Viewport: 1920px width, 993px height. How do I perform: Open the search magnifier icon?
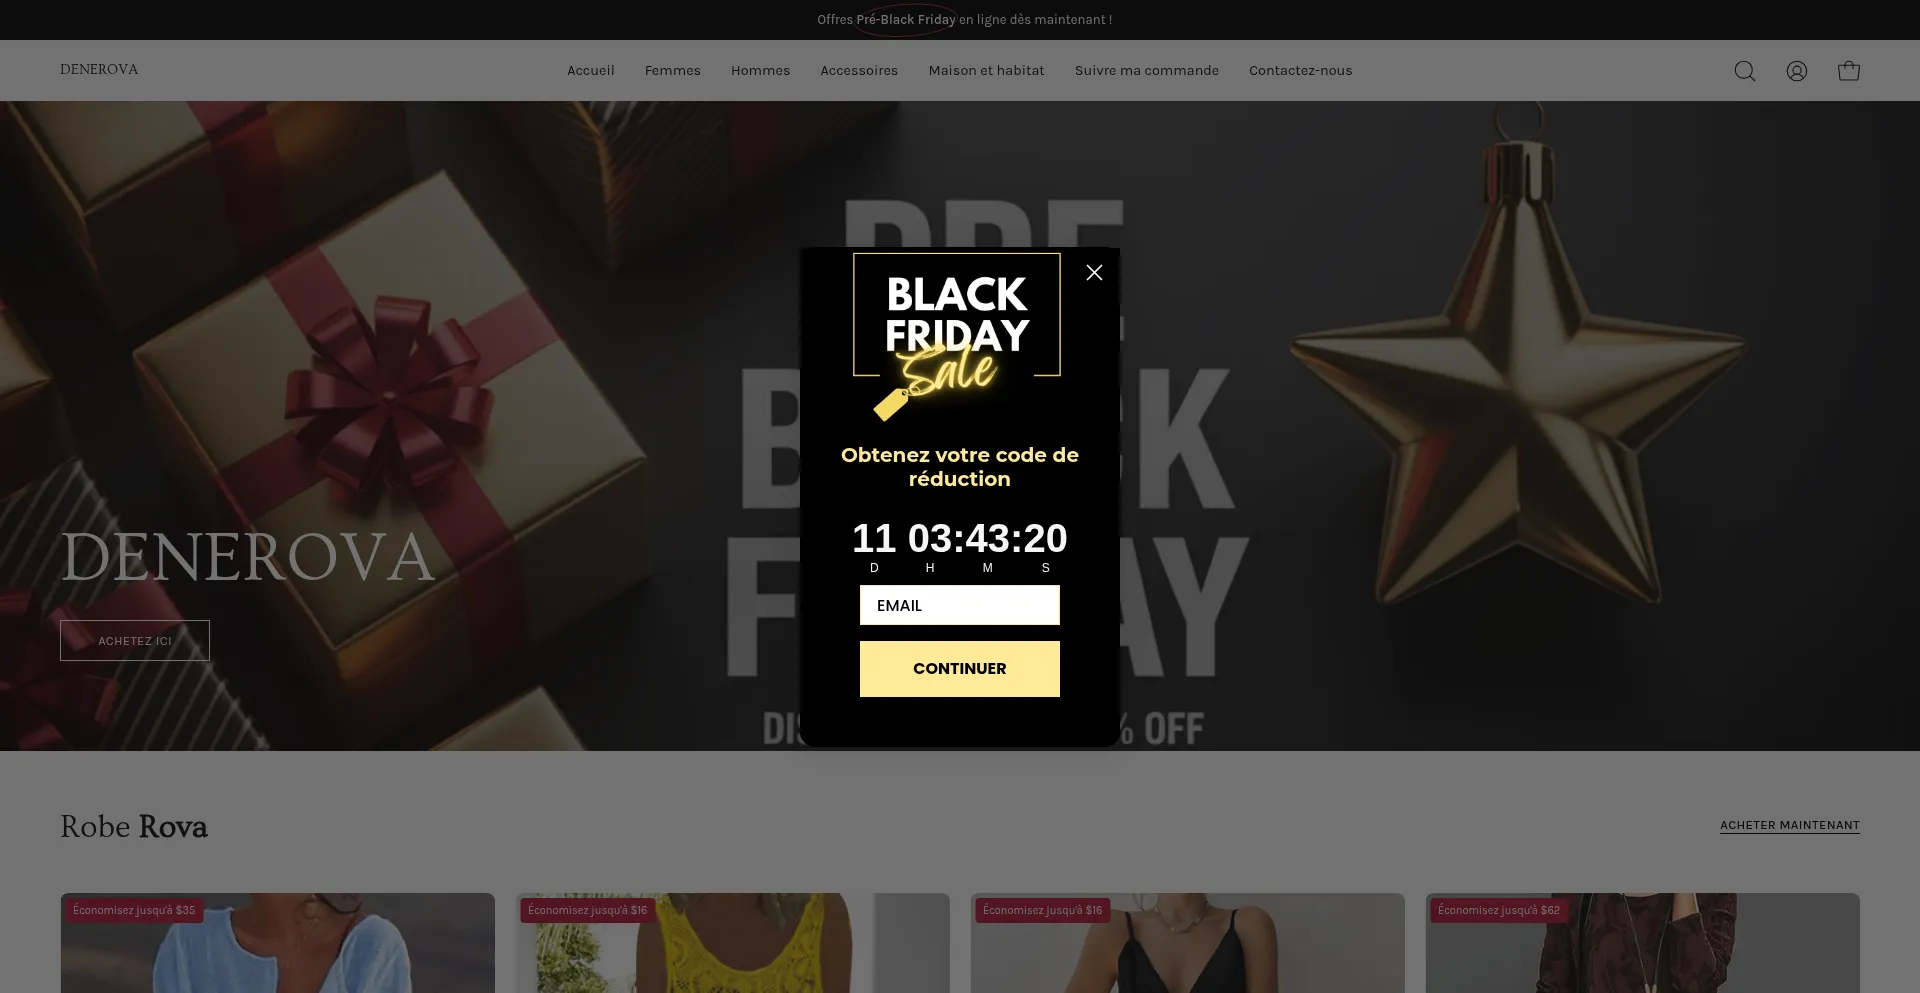1745,71
